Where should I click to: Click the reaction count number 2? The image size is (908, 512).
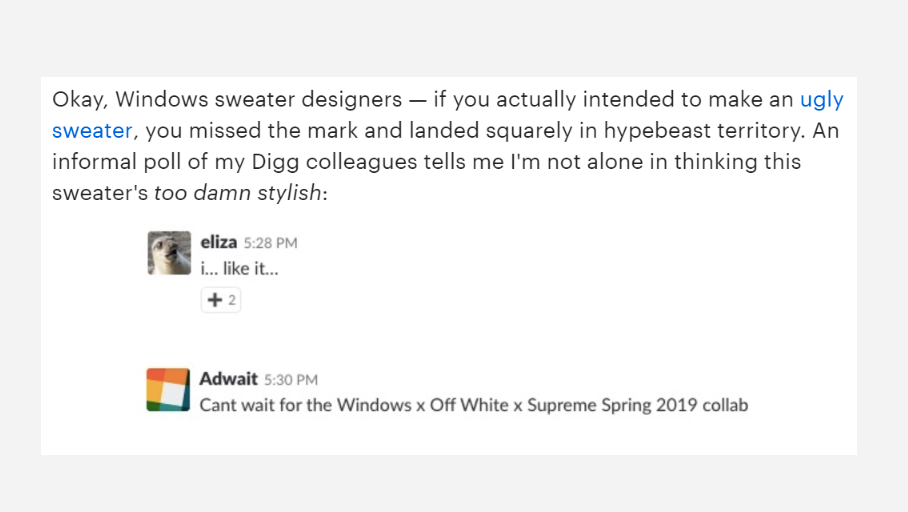pos(232,300)
